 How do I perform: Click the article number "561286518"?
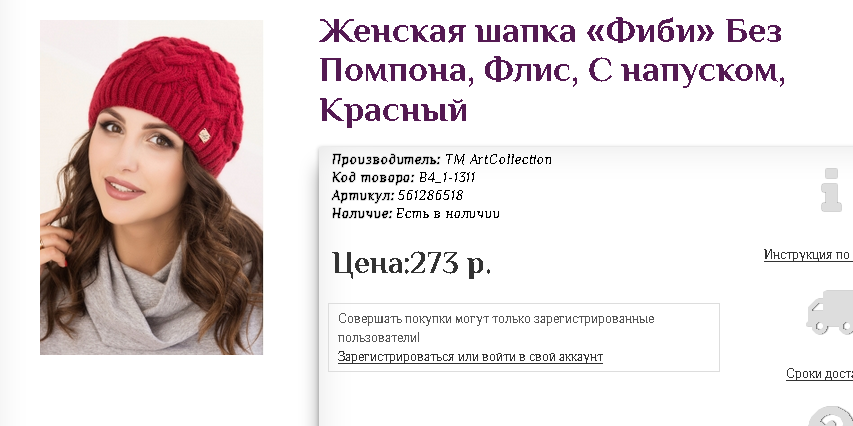coord(430,195)
